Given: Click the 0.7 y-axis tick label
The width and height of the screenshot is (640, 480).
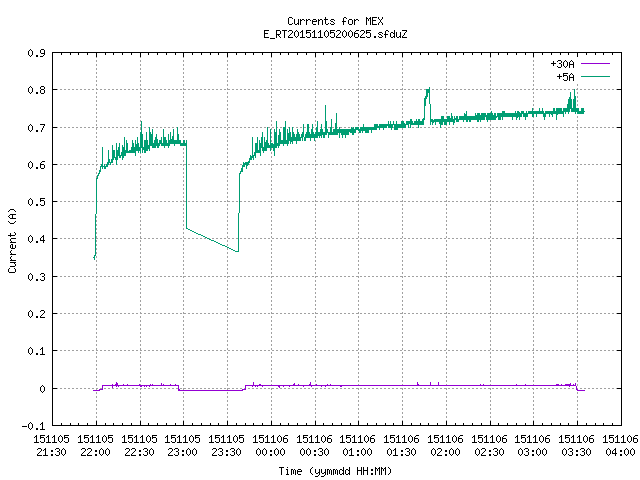Looking at the screenshot, I should (x=36, y=128).
